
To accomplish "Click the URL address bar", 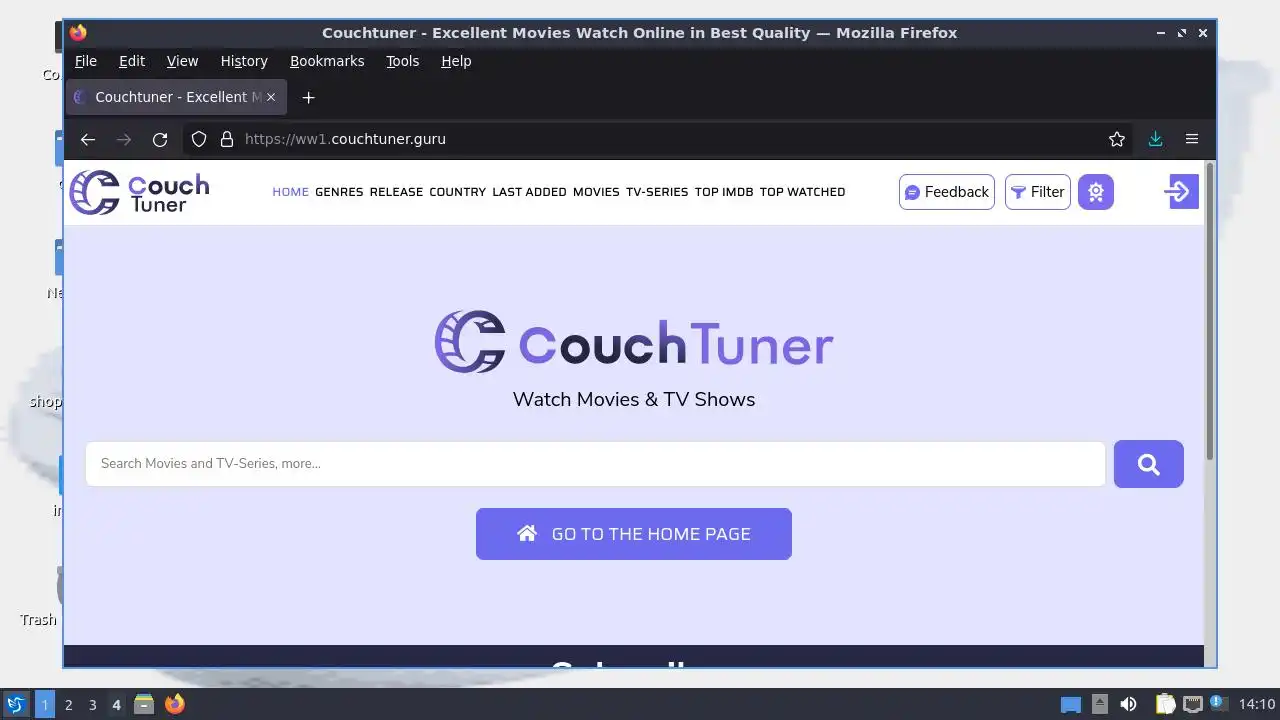I will point(660,139).
